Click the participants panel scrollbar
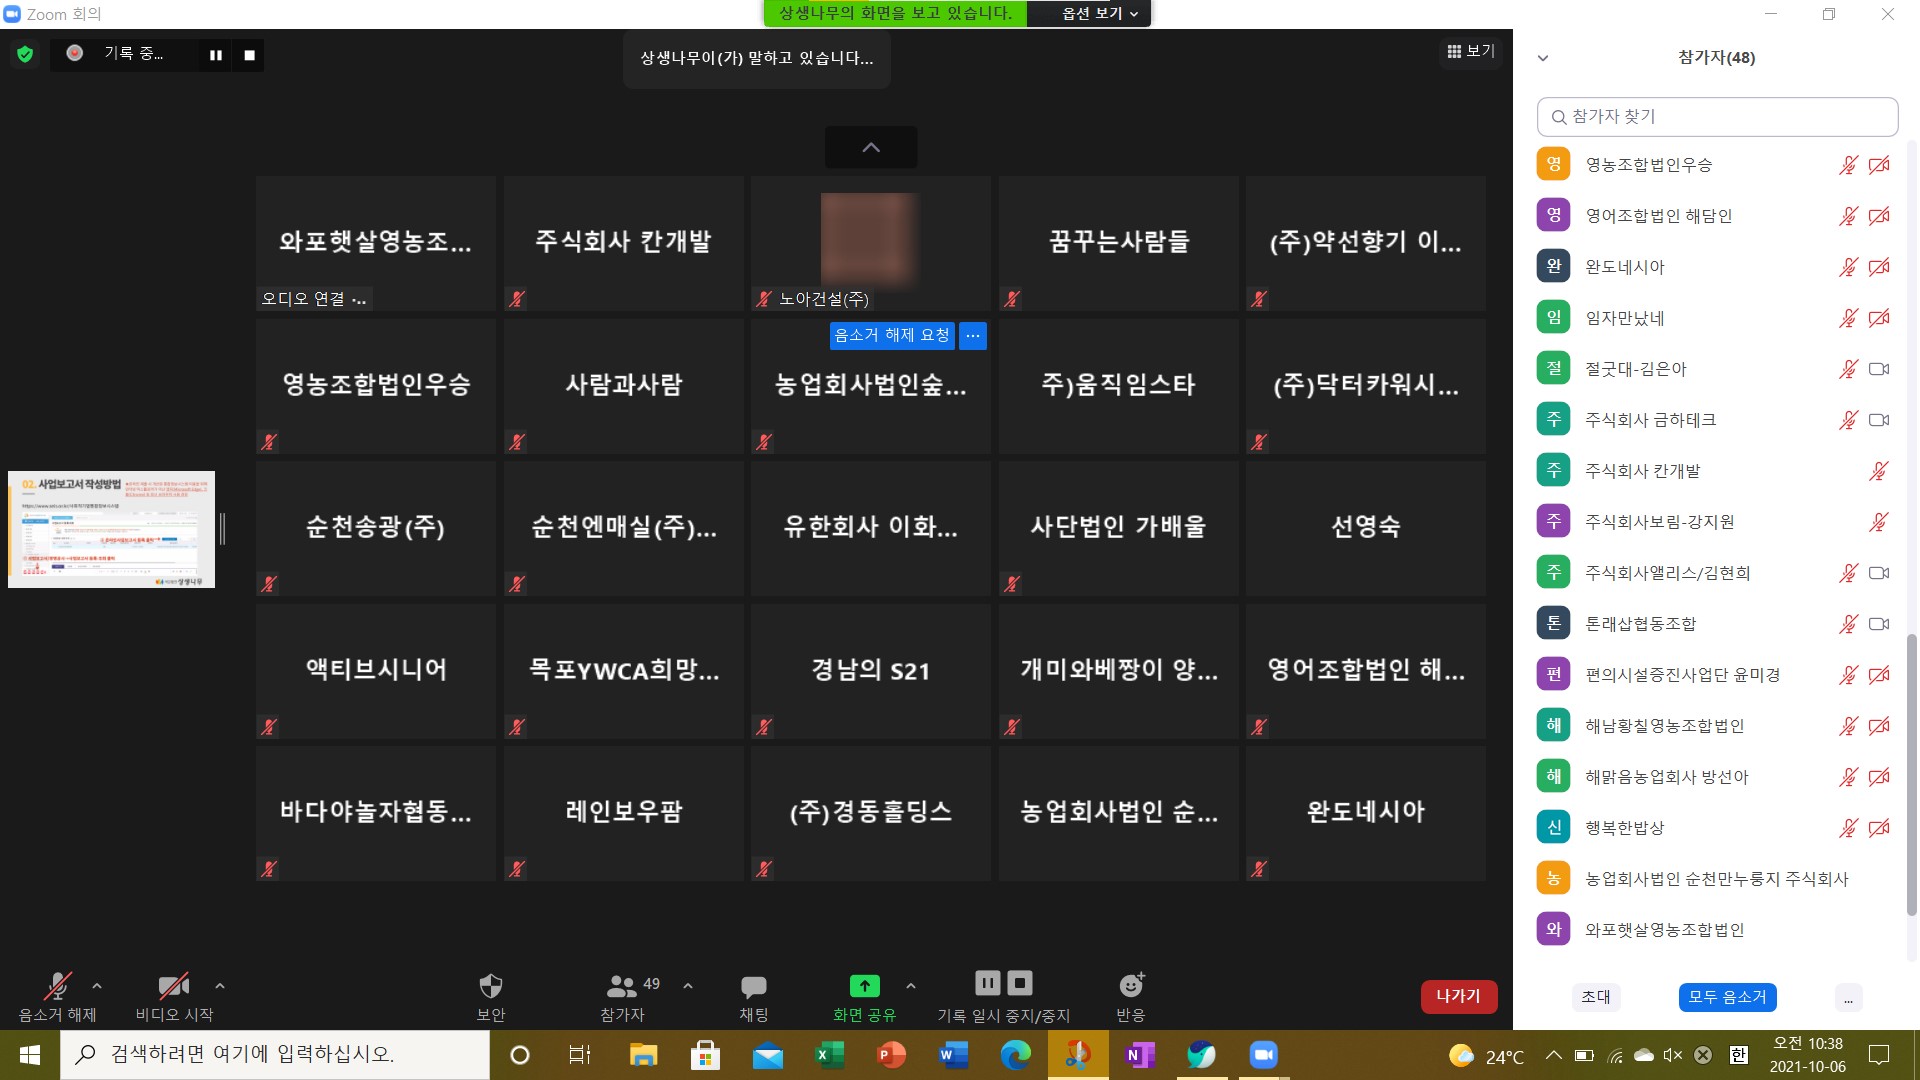The width and height of the screenshot is (1920, 1080). click(x=1911, y=774)
